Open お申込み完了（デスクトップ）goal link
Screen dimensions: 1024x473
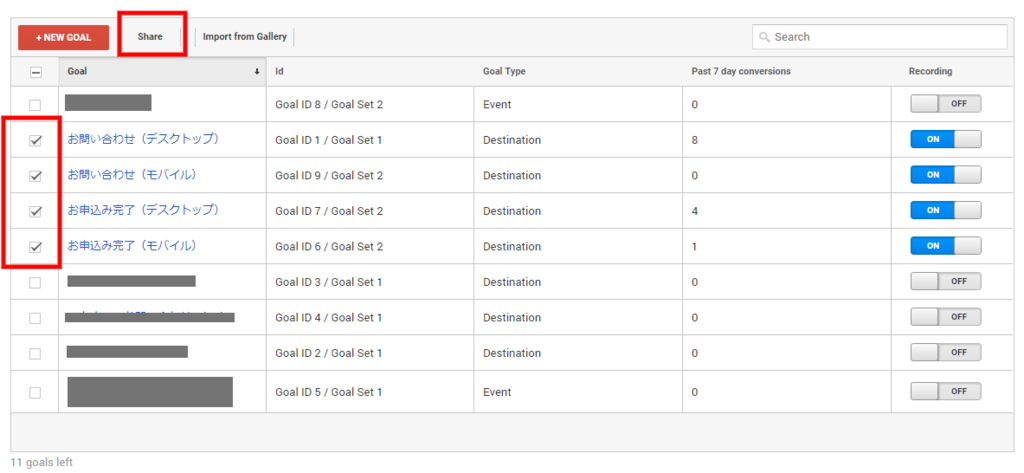click(x=144, y=210)
